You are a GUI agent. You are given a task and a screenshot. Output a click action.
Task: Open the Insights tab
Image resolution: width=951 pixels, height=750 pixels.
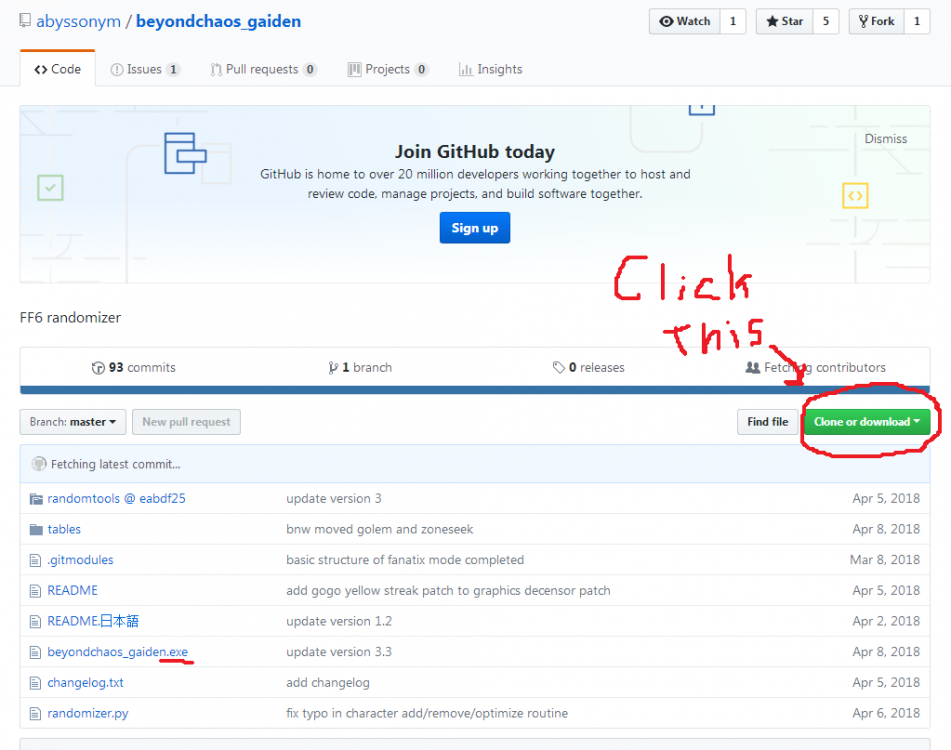(491, 70)
